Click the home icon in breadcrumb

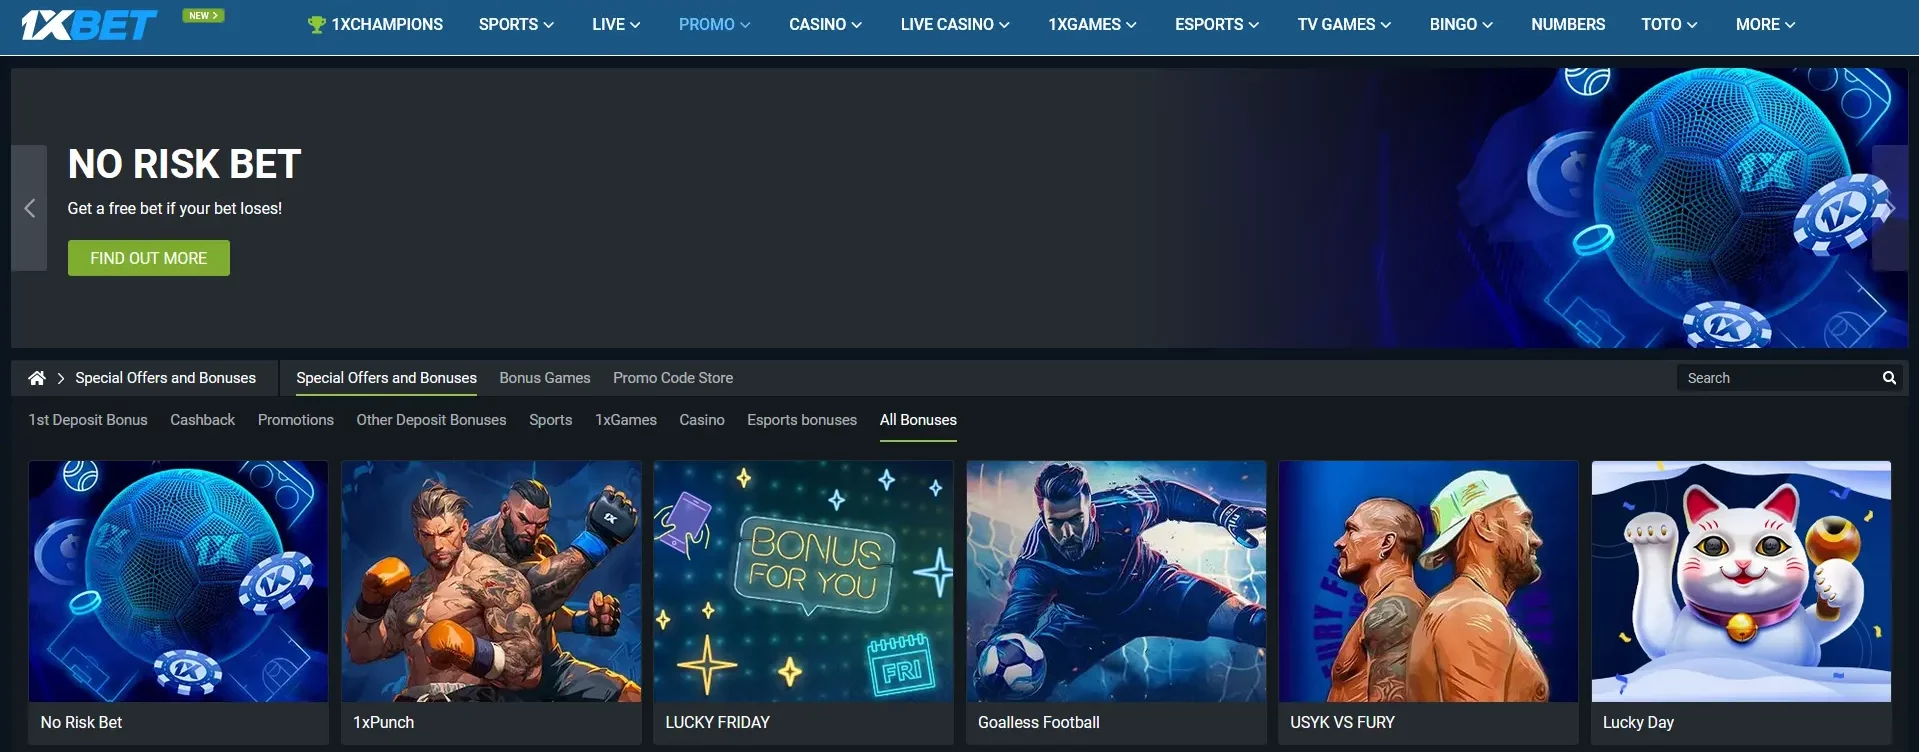(37, 378)
